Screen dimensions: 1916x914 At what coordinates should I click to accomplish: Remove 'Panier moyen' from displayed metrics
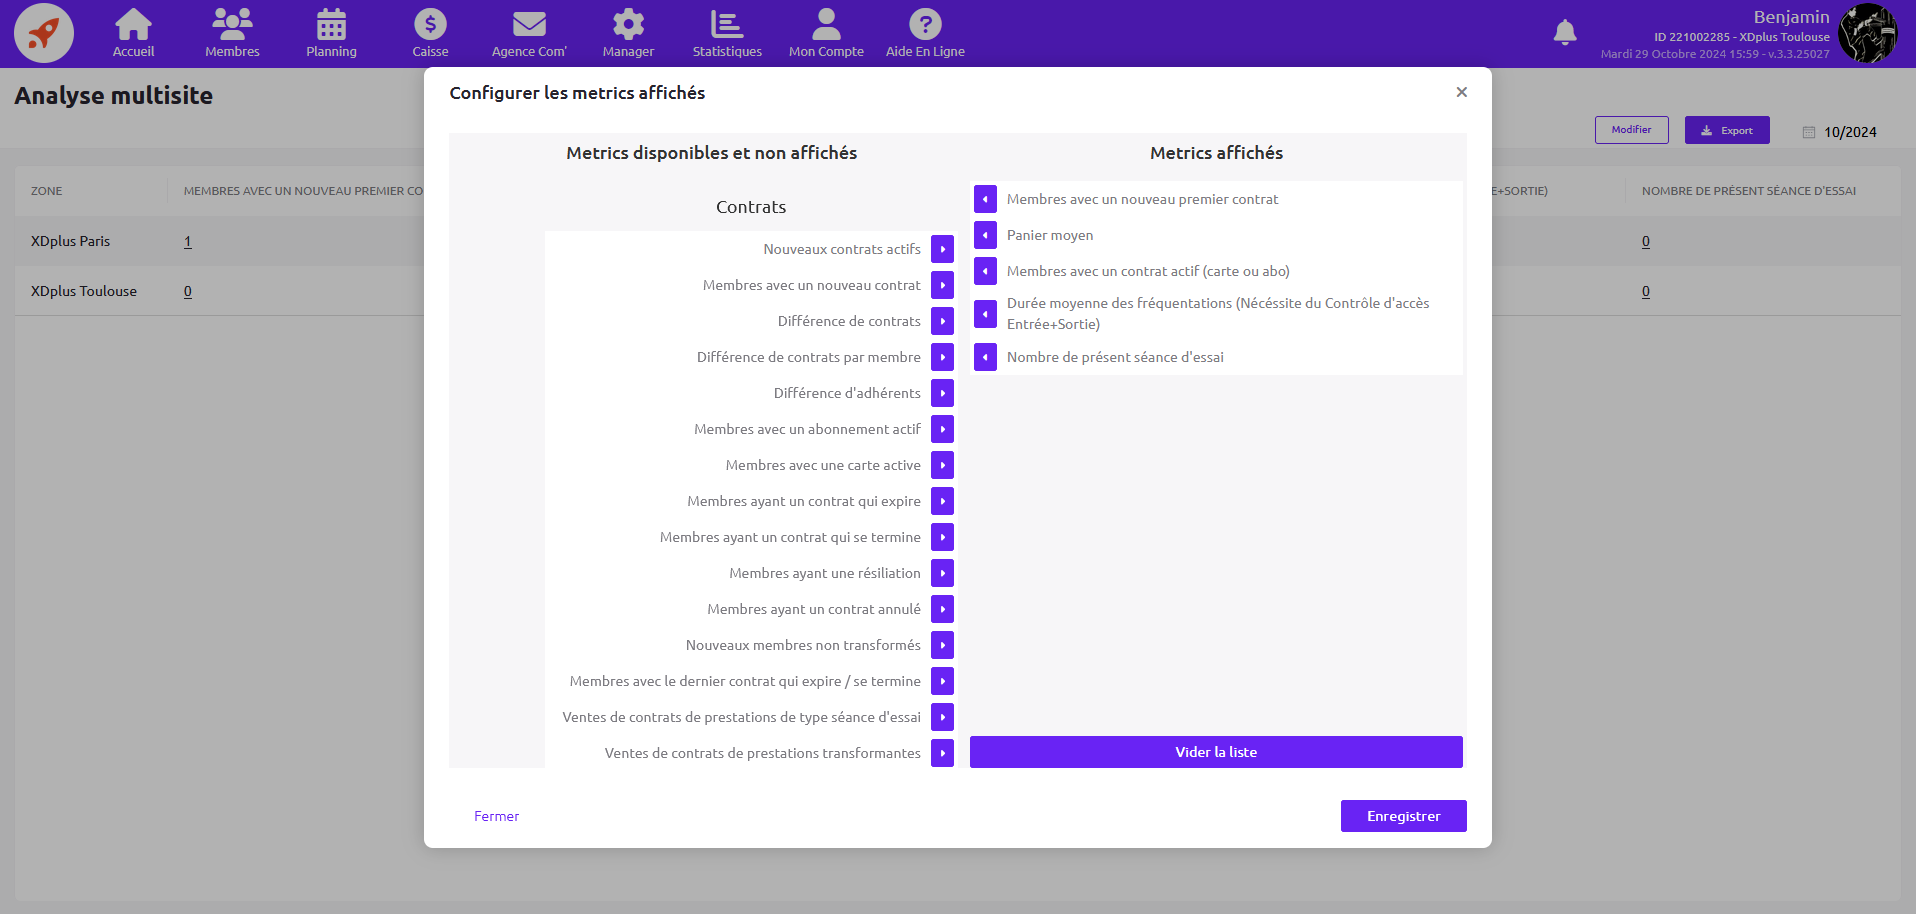point(985,235)
